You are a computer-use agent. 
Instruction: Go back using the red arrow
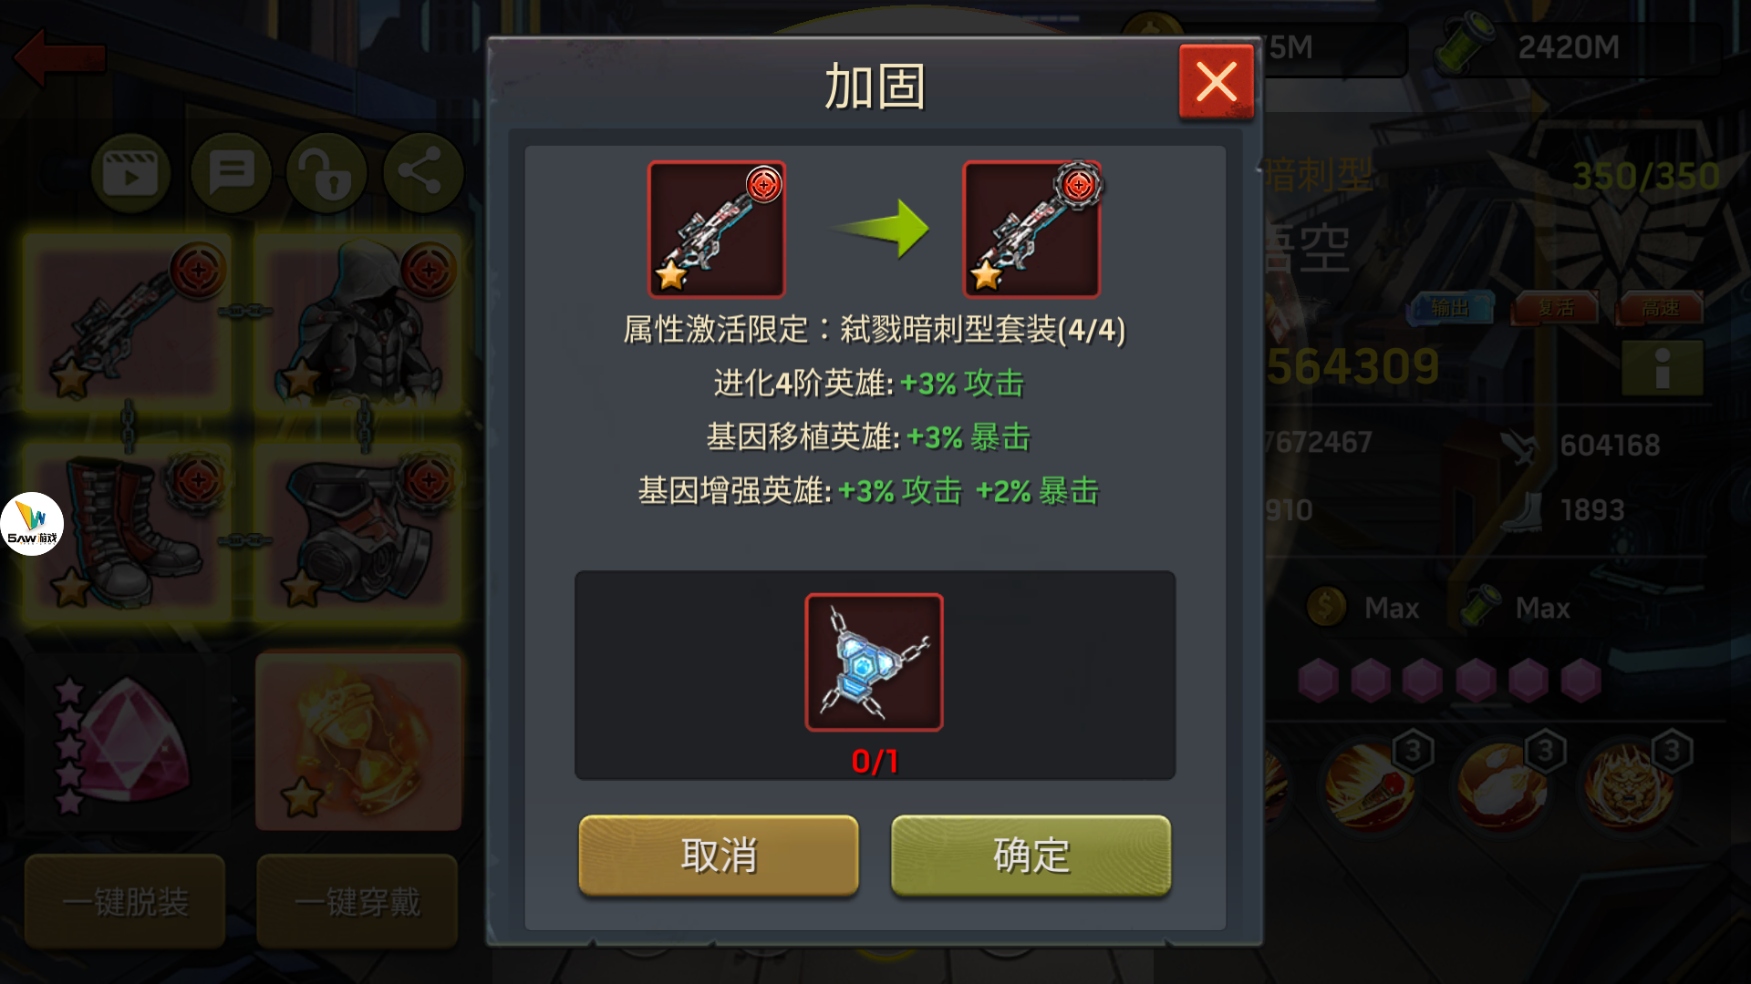coord(60,57)
